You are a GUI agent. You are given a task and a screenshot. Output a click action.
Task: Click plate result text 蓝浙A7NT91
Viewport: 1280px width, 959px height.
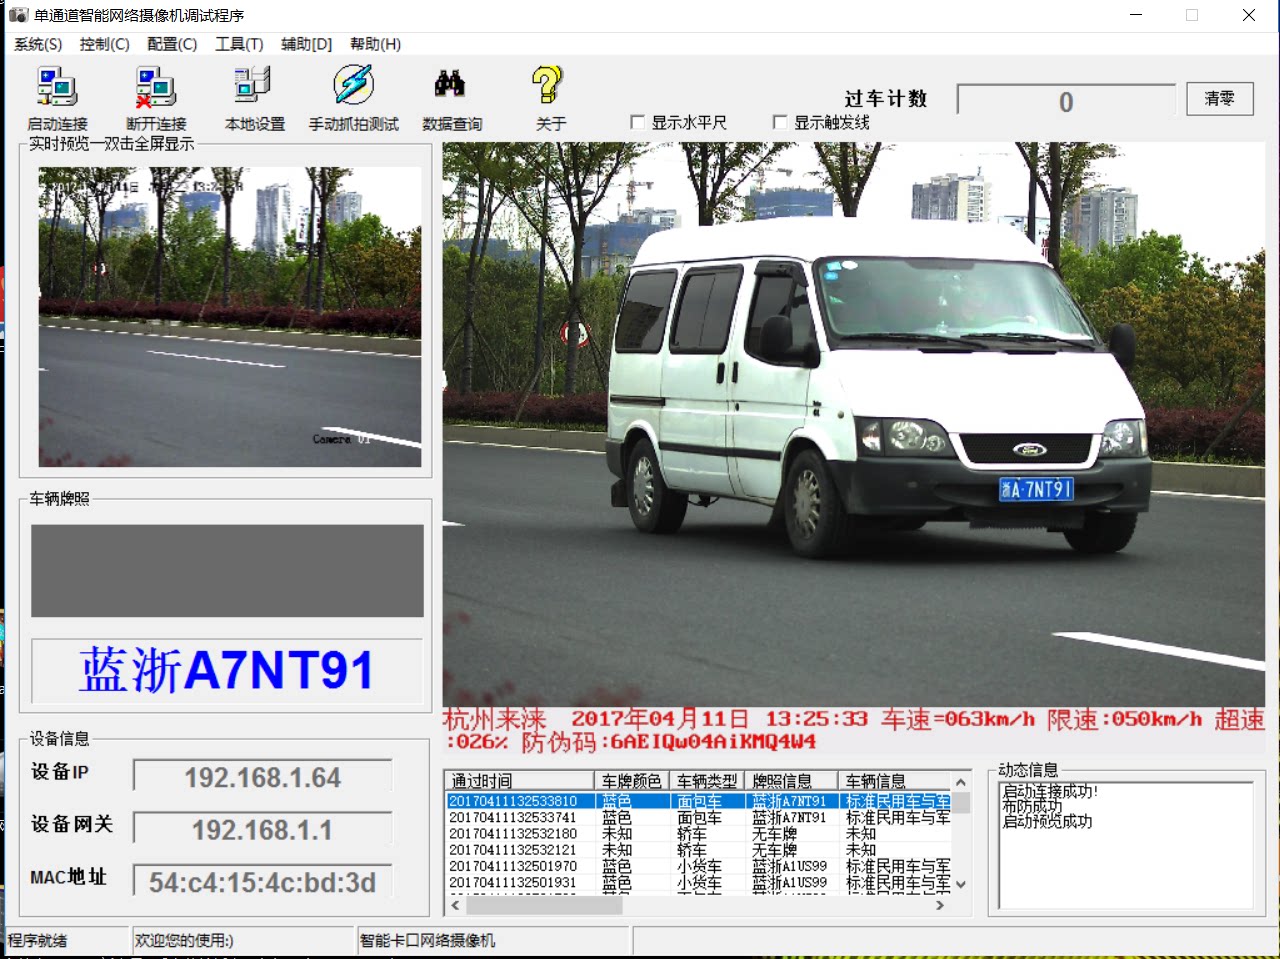tap(227, 670)
